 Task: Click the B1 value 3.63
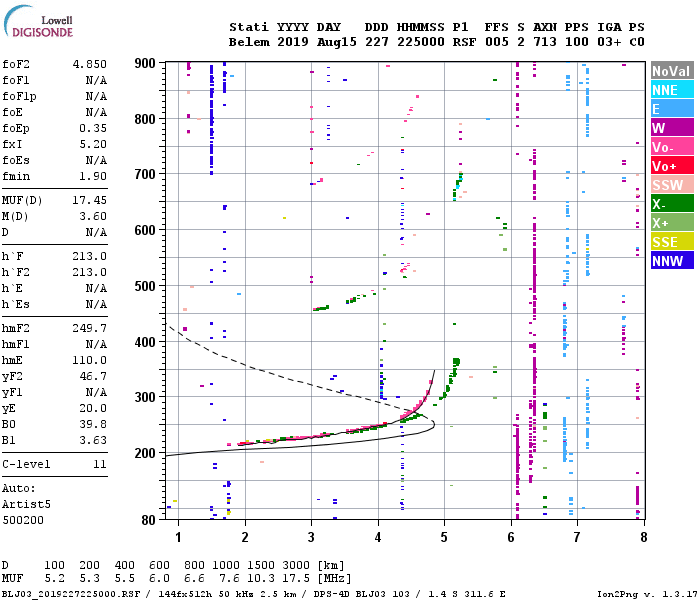[93, 441]
